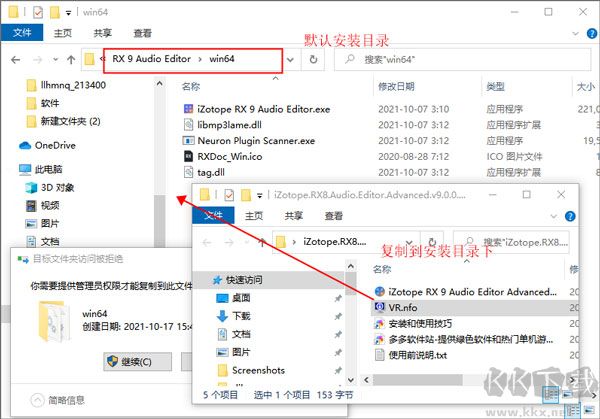Open 图片 under 此电脑 in win64 sidebar
Image resolution: width=600 pixels, height=419 pixels.
(42, 223)
